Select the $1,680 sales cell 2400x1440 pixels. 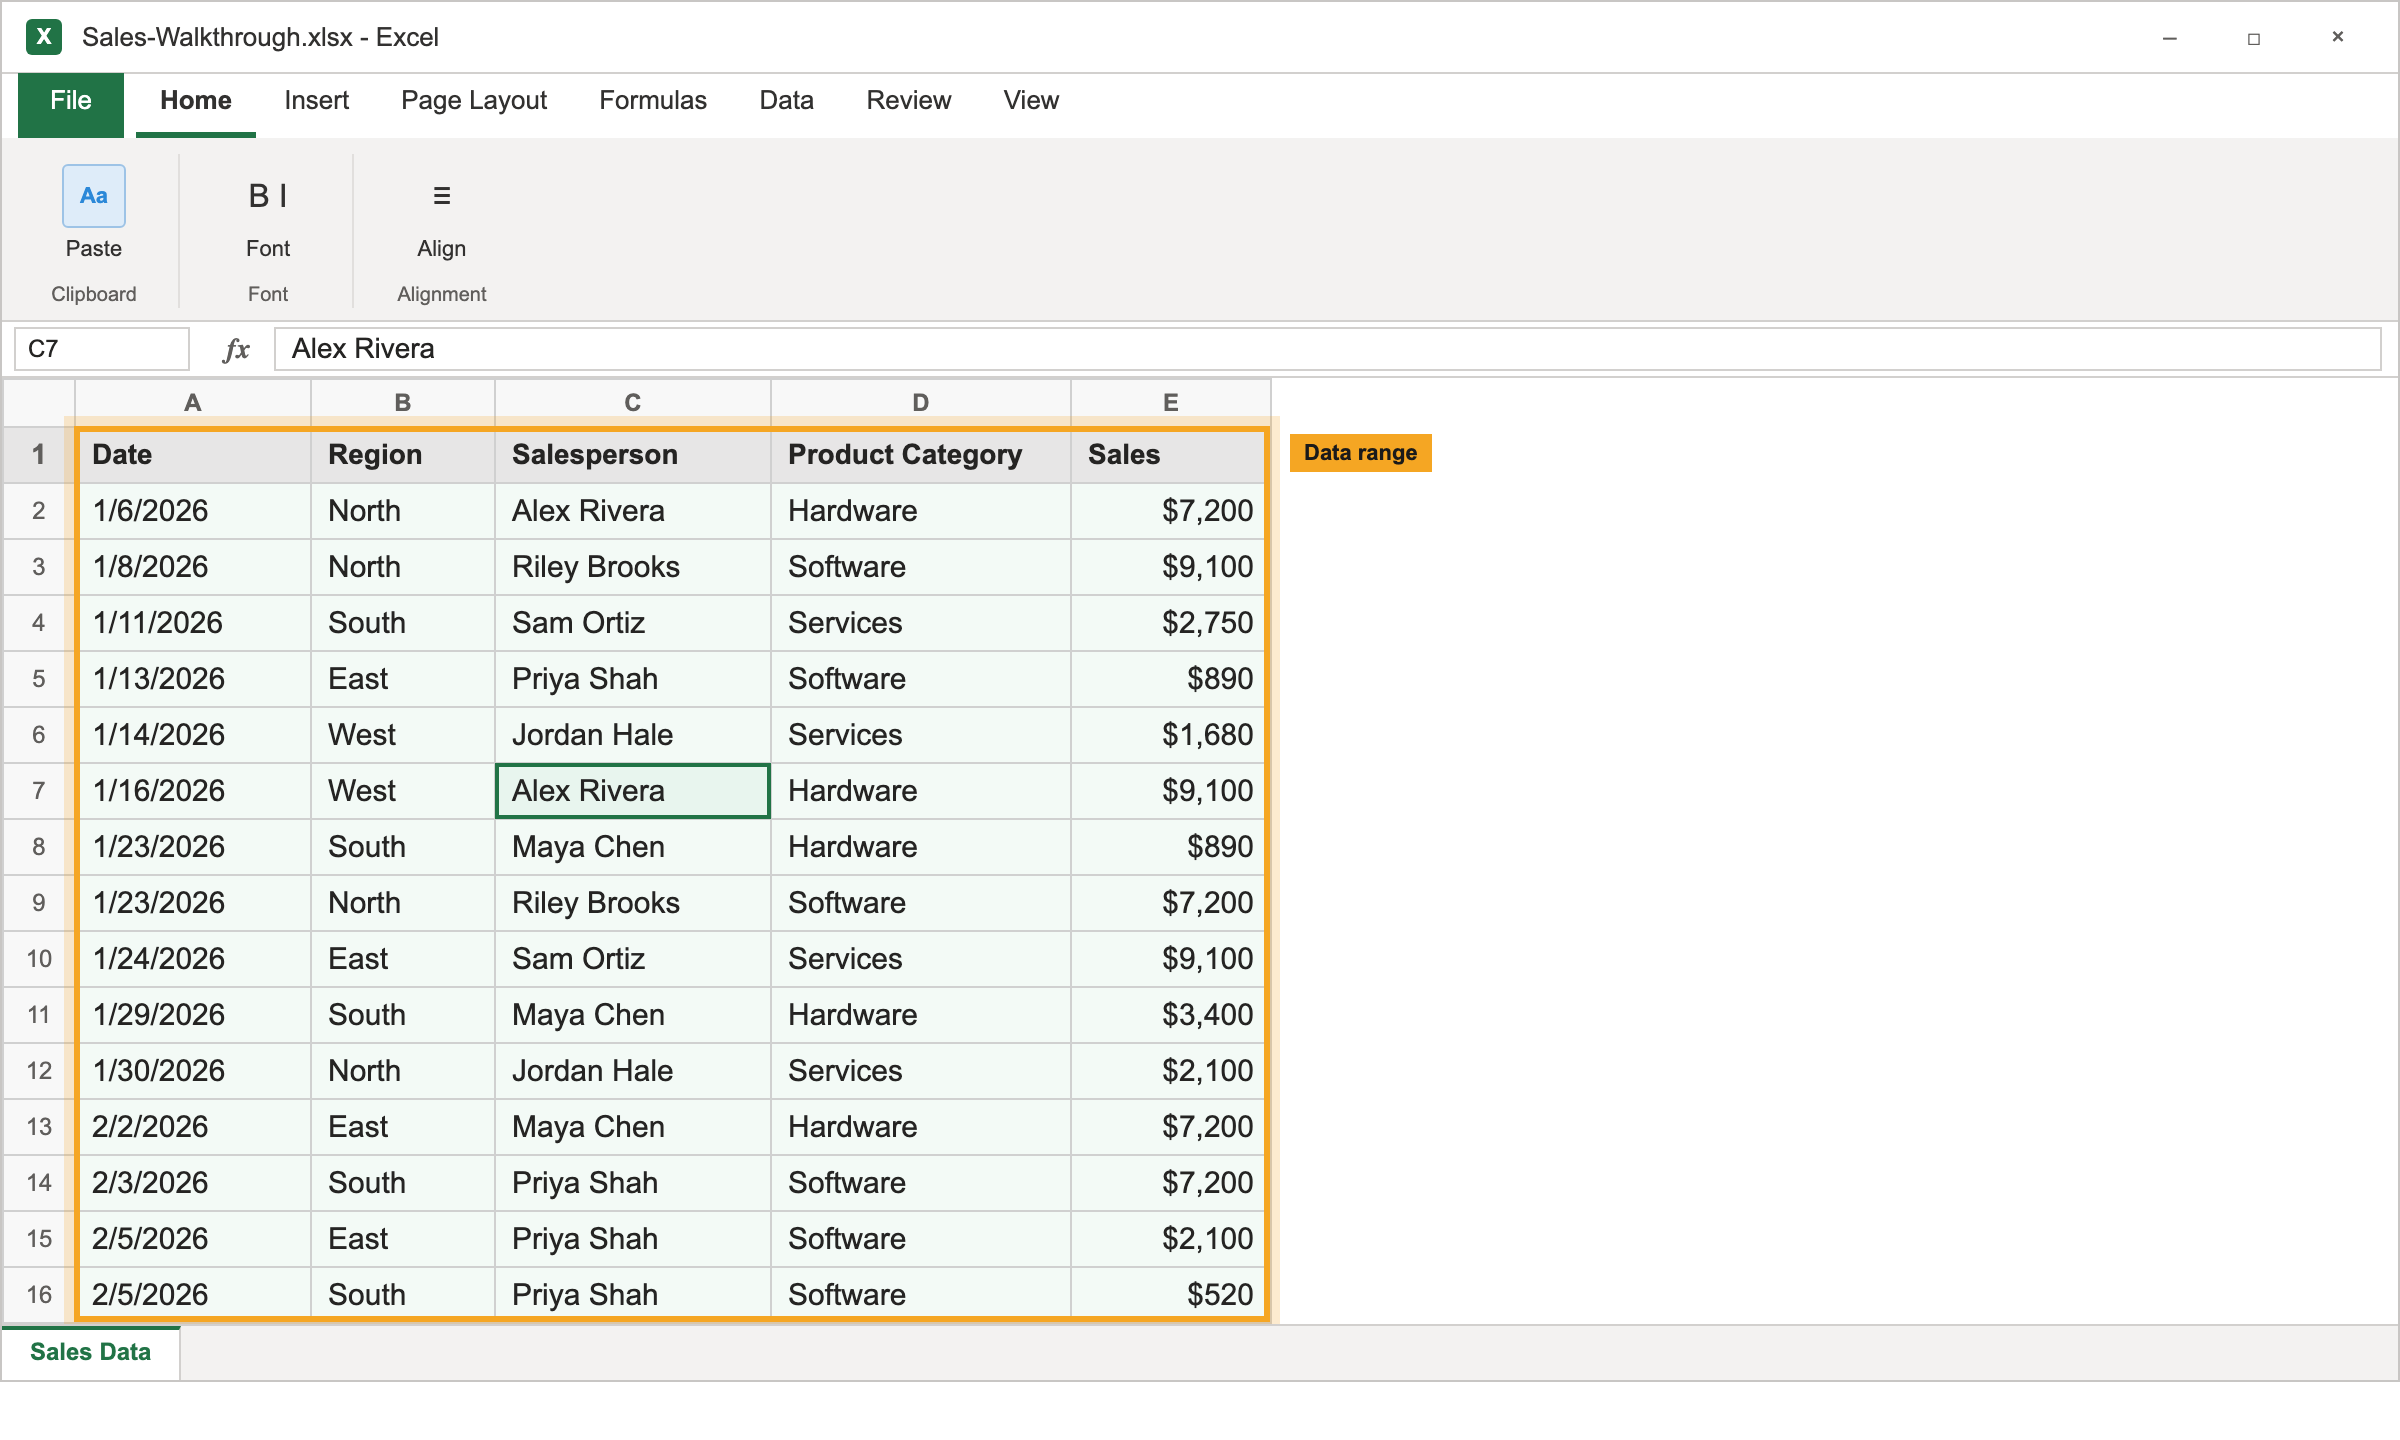(x=1171, y=735)
